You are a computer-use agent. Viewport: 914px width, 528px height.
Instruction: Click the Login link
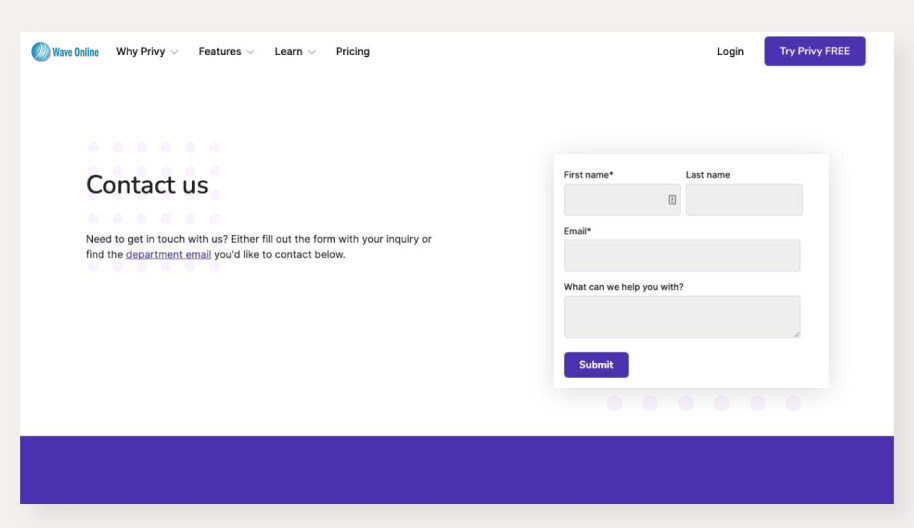click(x=730, y=52)
